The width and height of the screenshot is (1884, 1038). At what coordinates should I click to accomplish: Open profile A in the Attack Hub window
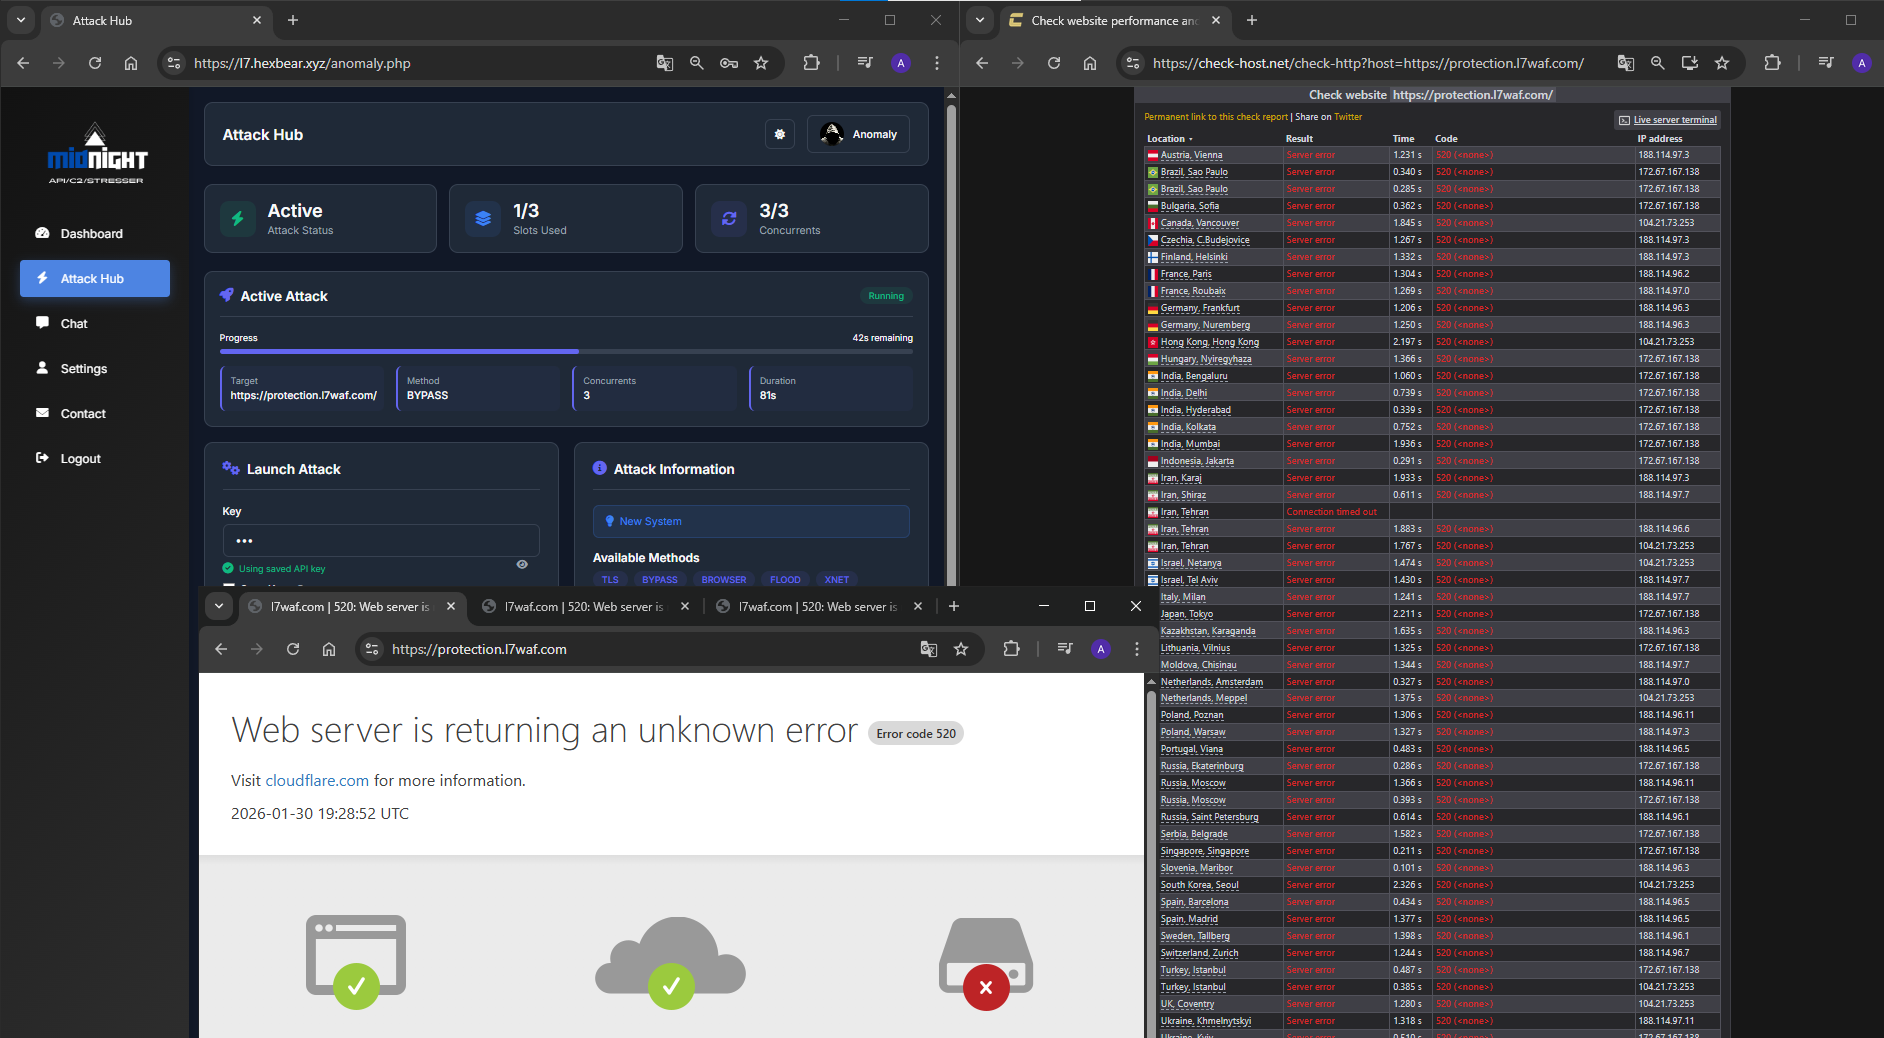[901, 63]
